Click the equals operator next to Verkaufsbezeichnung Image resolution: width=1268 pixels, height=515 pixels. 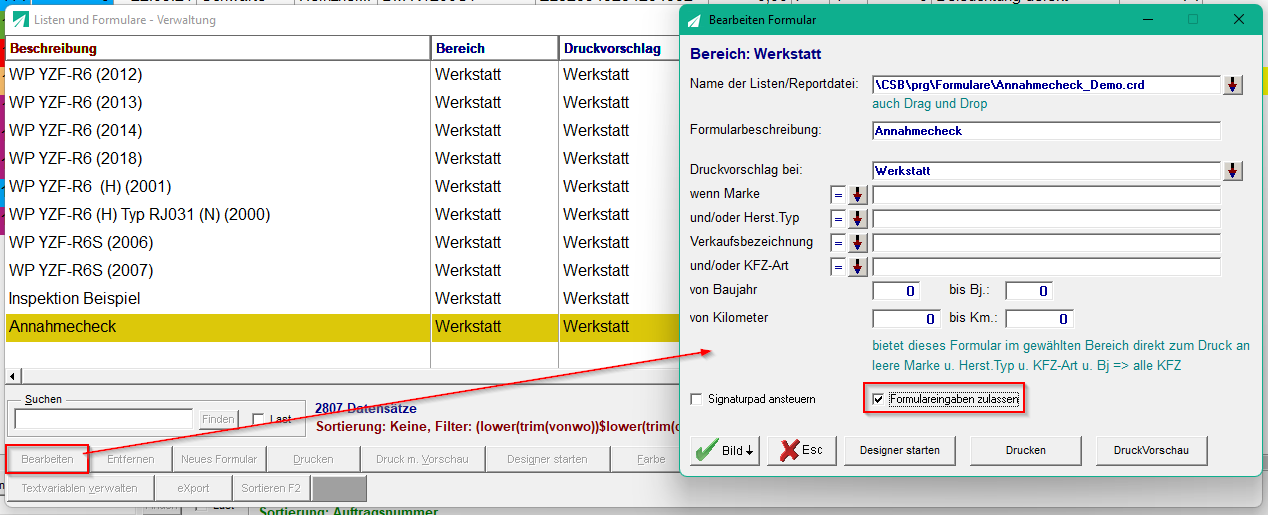point(837,243)
